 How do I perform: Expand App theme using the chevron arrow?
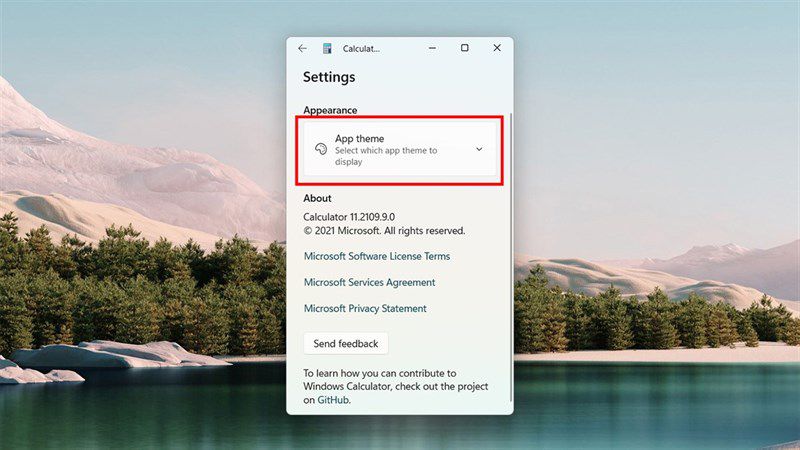tap(479, 149)
